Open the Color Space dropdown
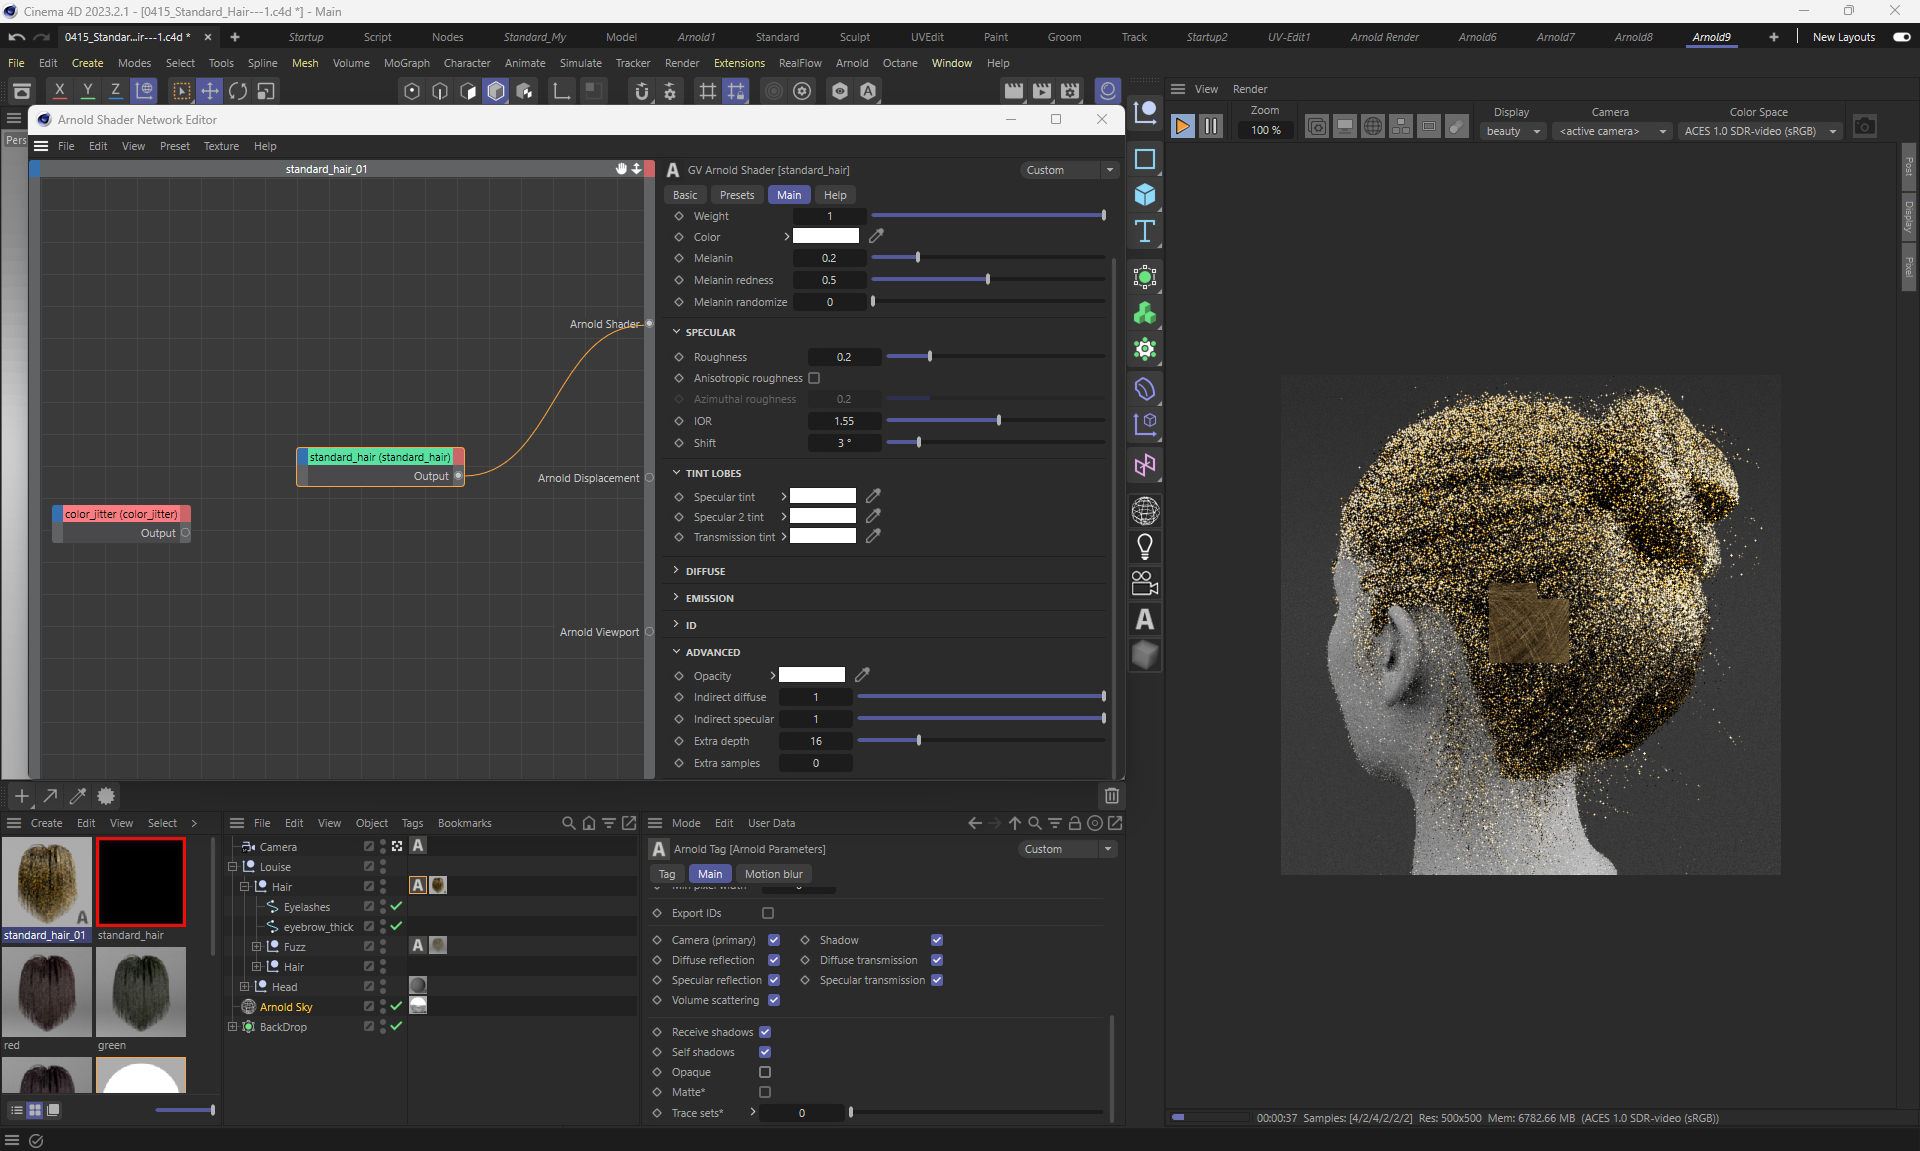 tap(1760, 131)
